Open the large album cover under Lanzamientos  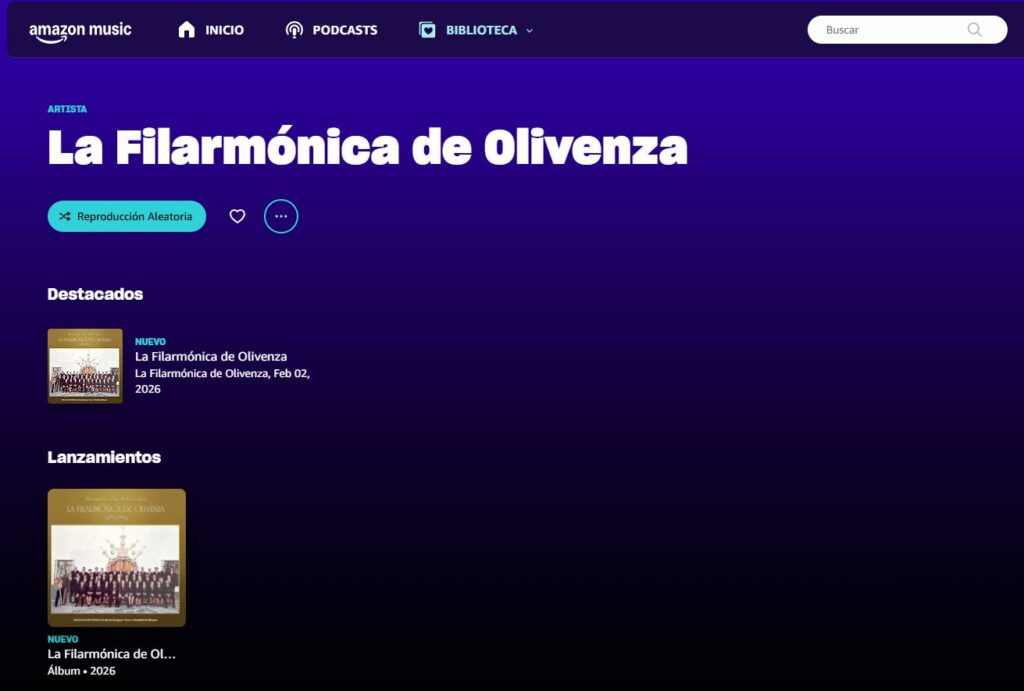click(117, 558)
